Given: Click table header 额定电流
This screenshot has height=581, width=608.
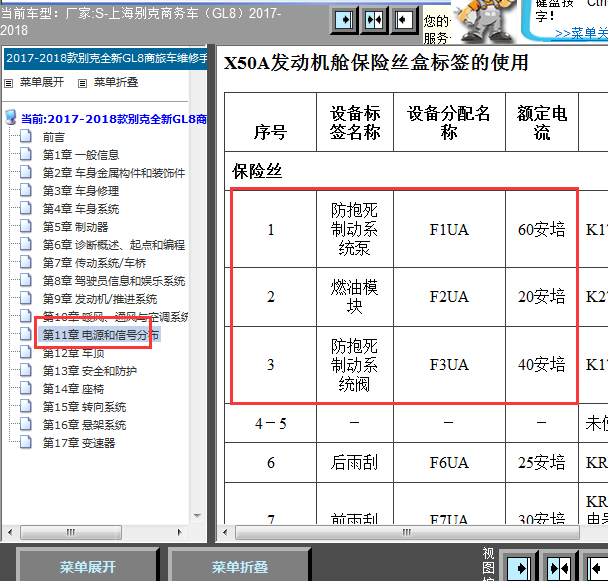Looking at the screenshot, I should (x=542, y=123).
